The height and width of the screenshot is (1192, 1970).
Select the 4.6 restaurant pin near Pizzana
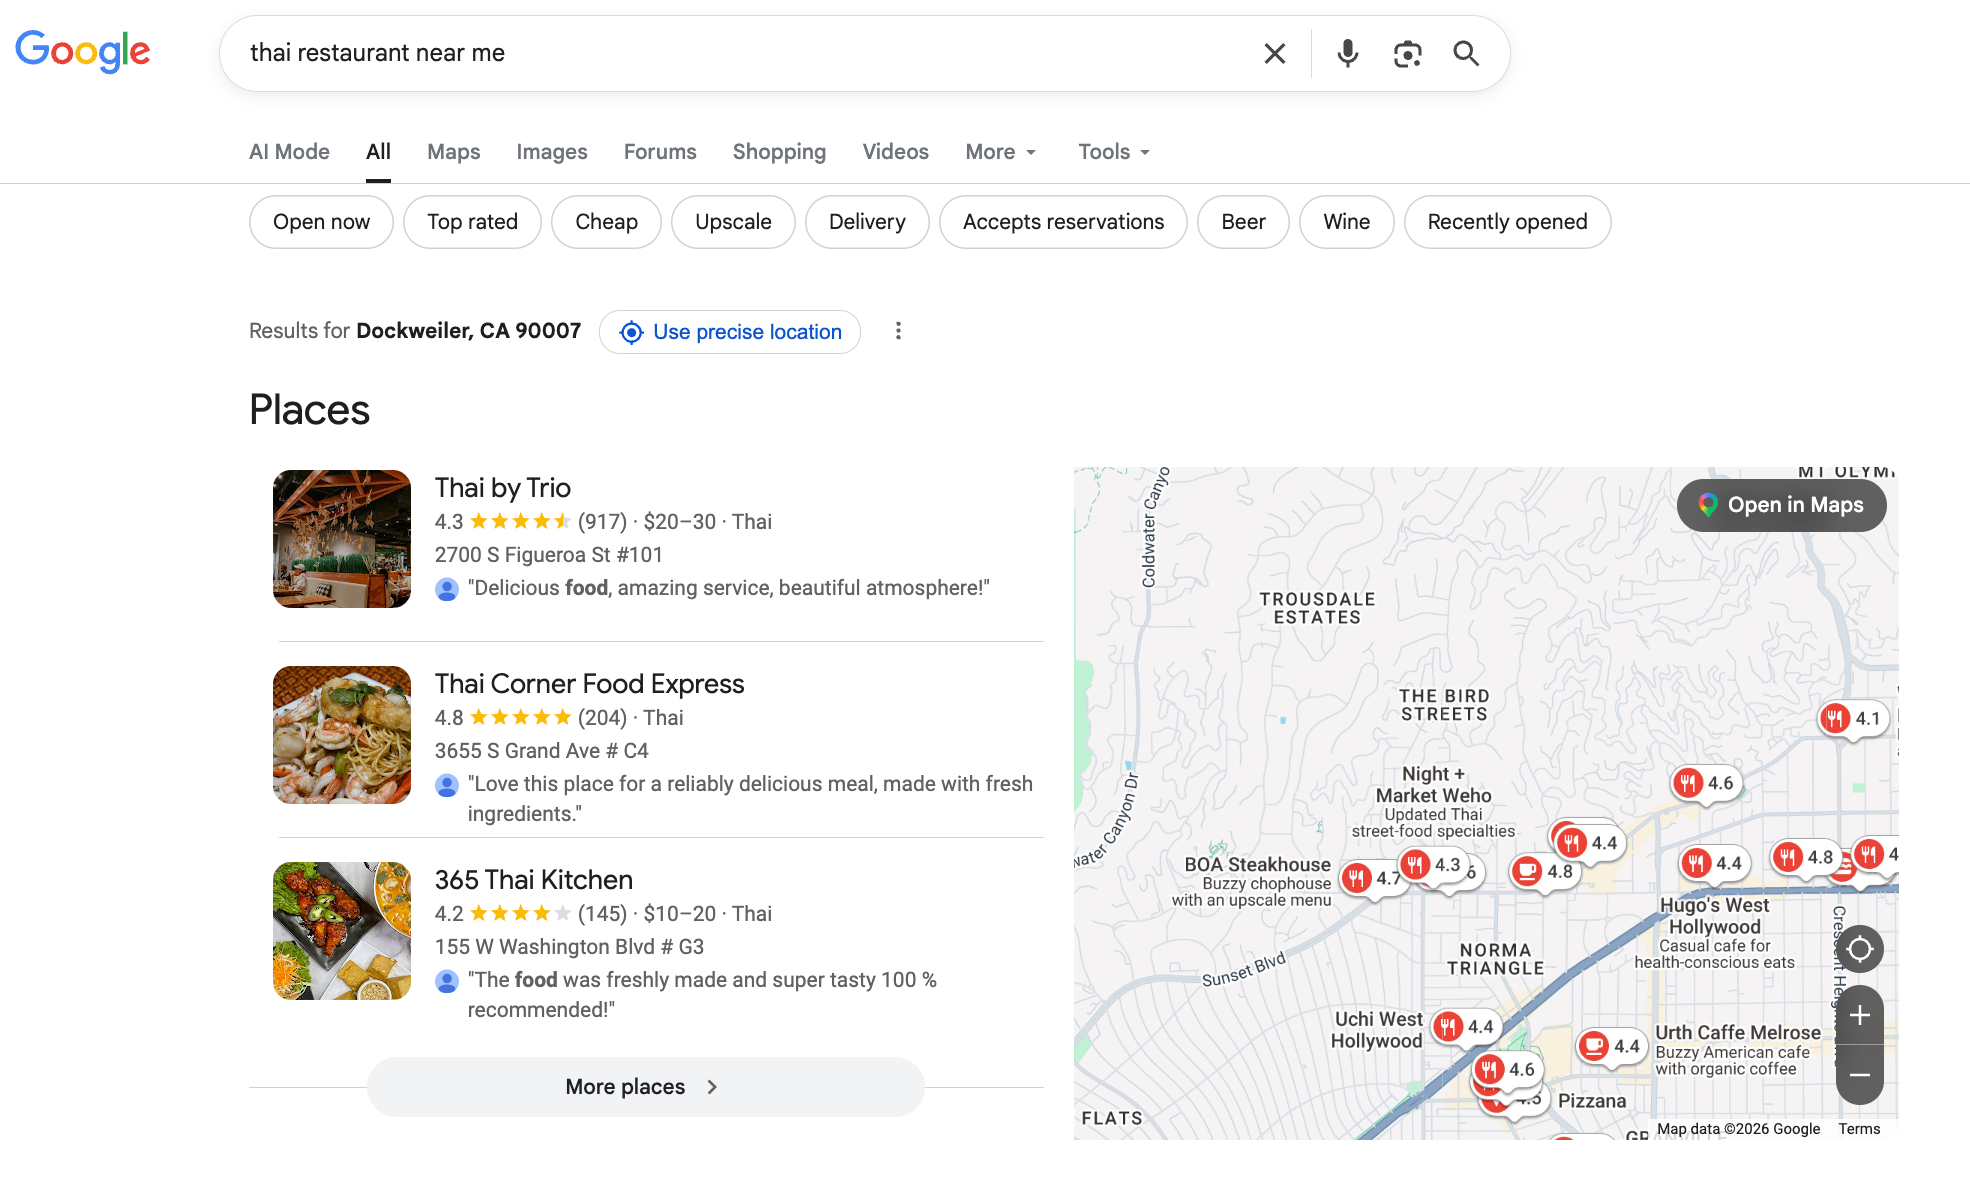1506,1069
